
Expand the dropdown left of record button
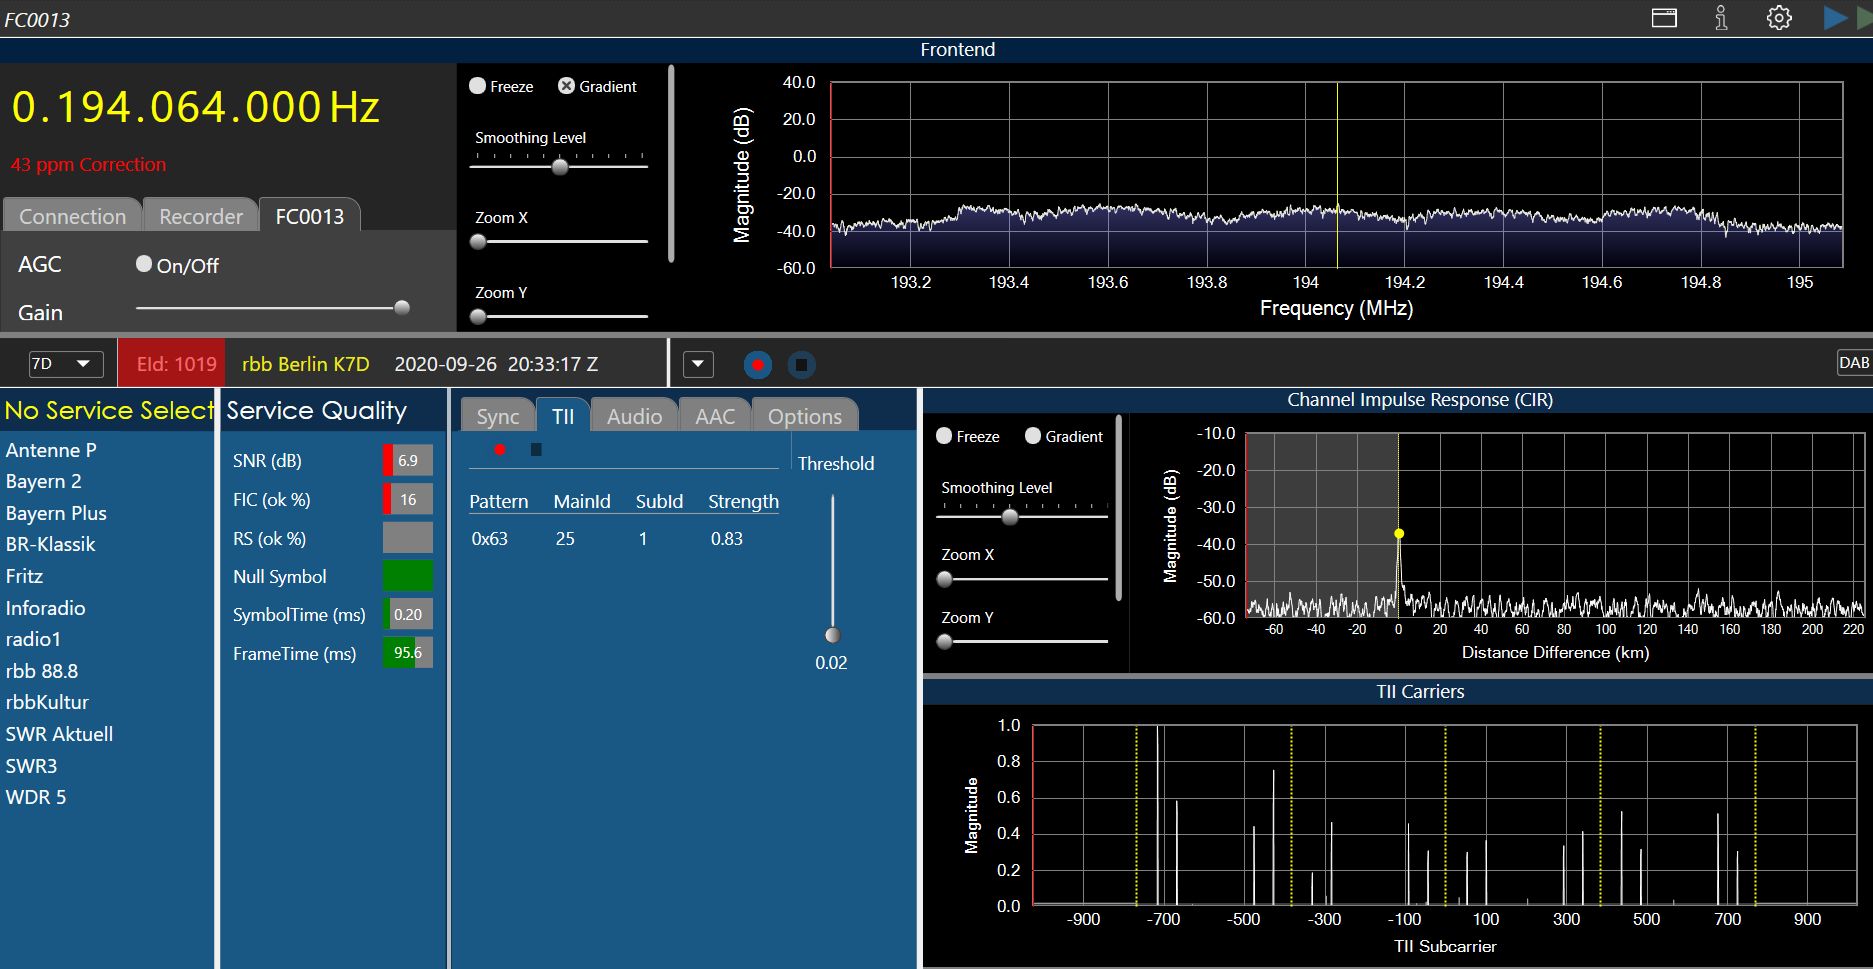click(698, 364)
